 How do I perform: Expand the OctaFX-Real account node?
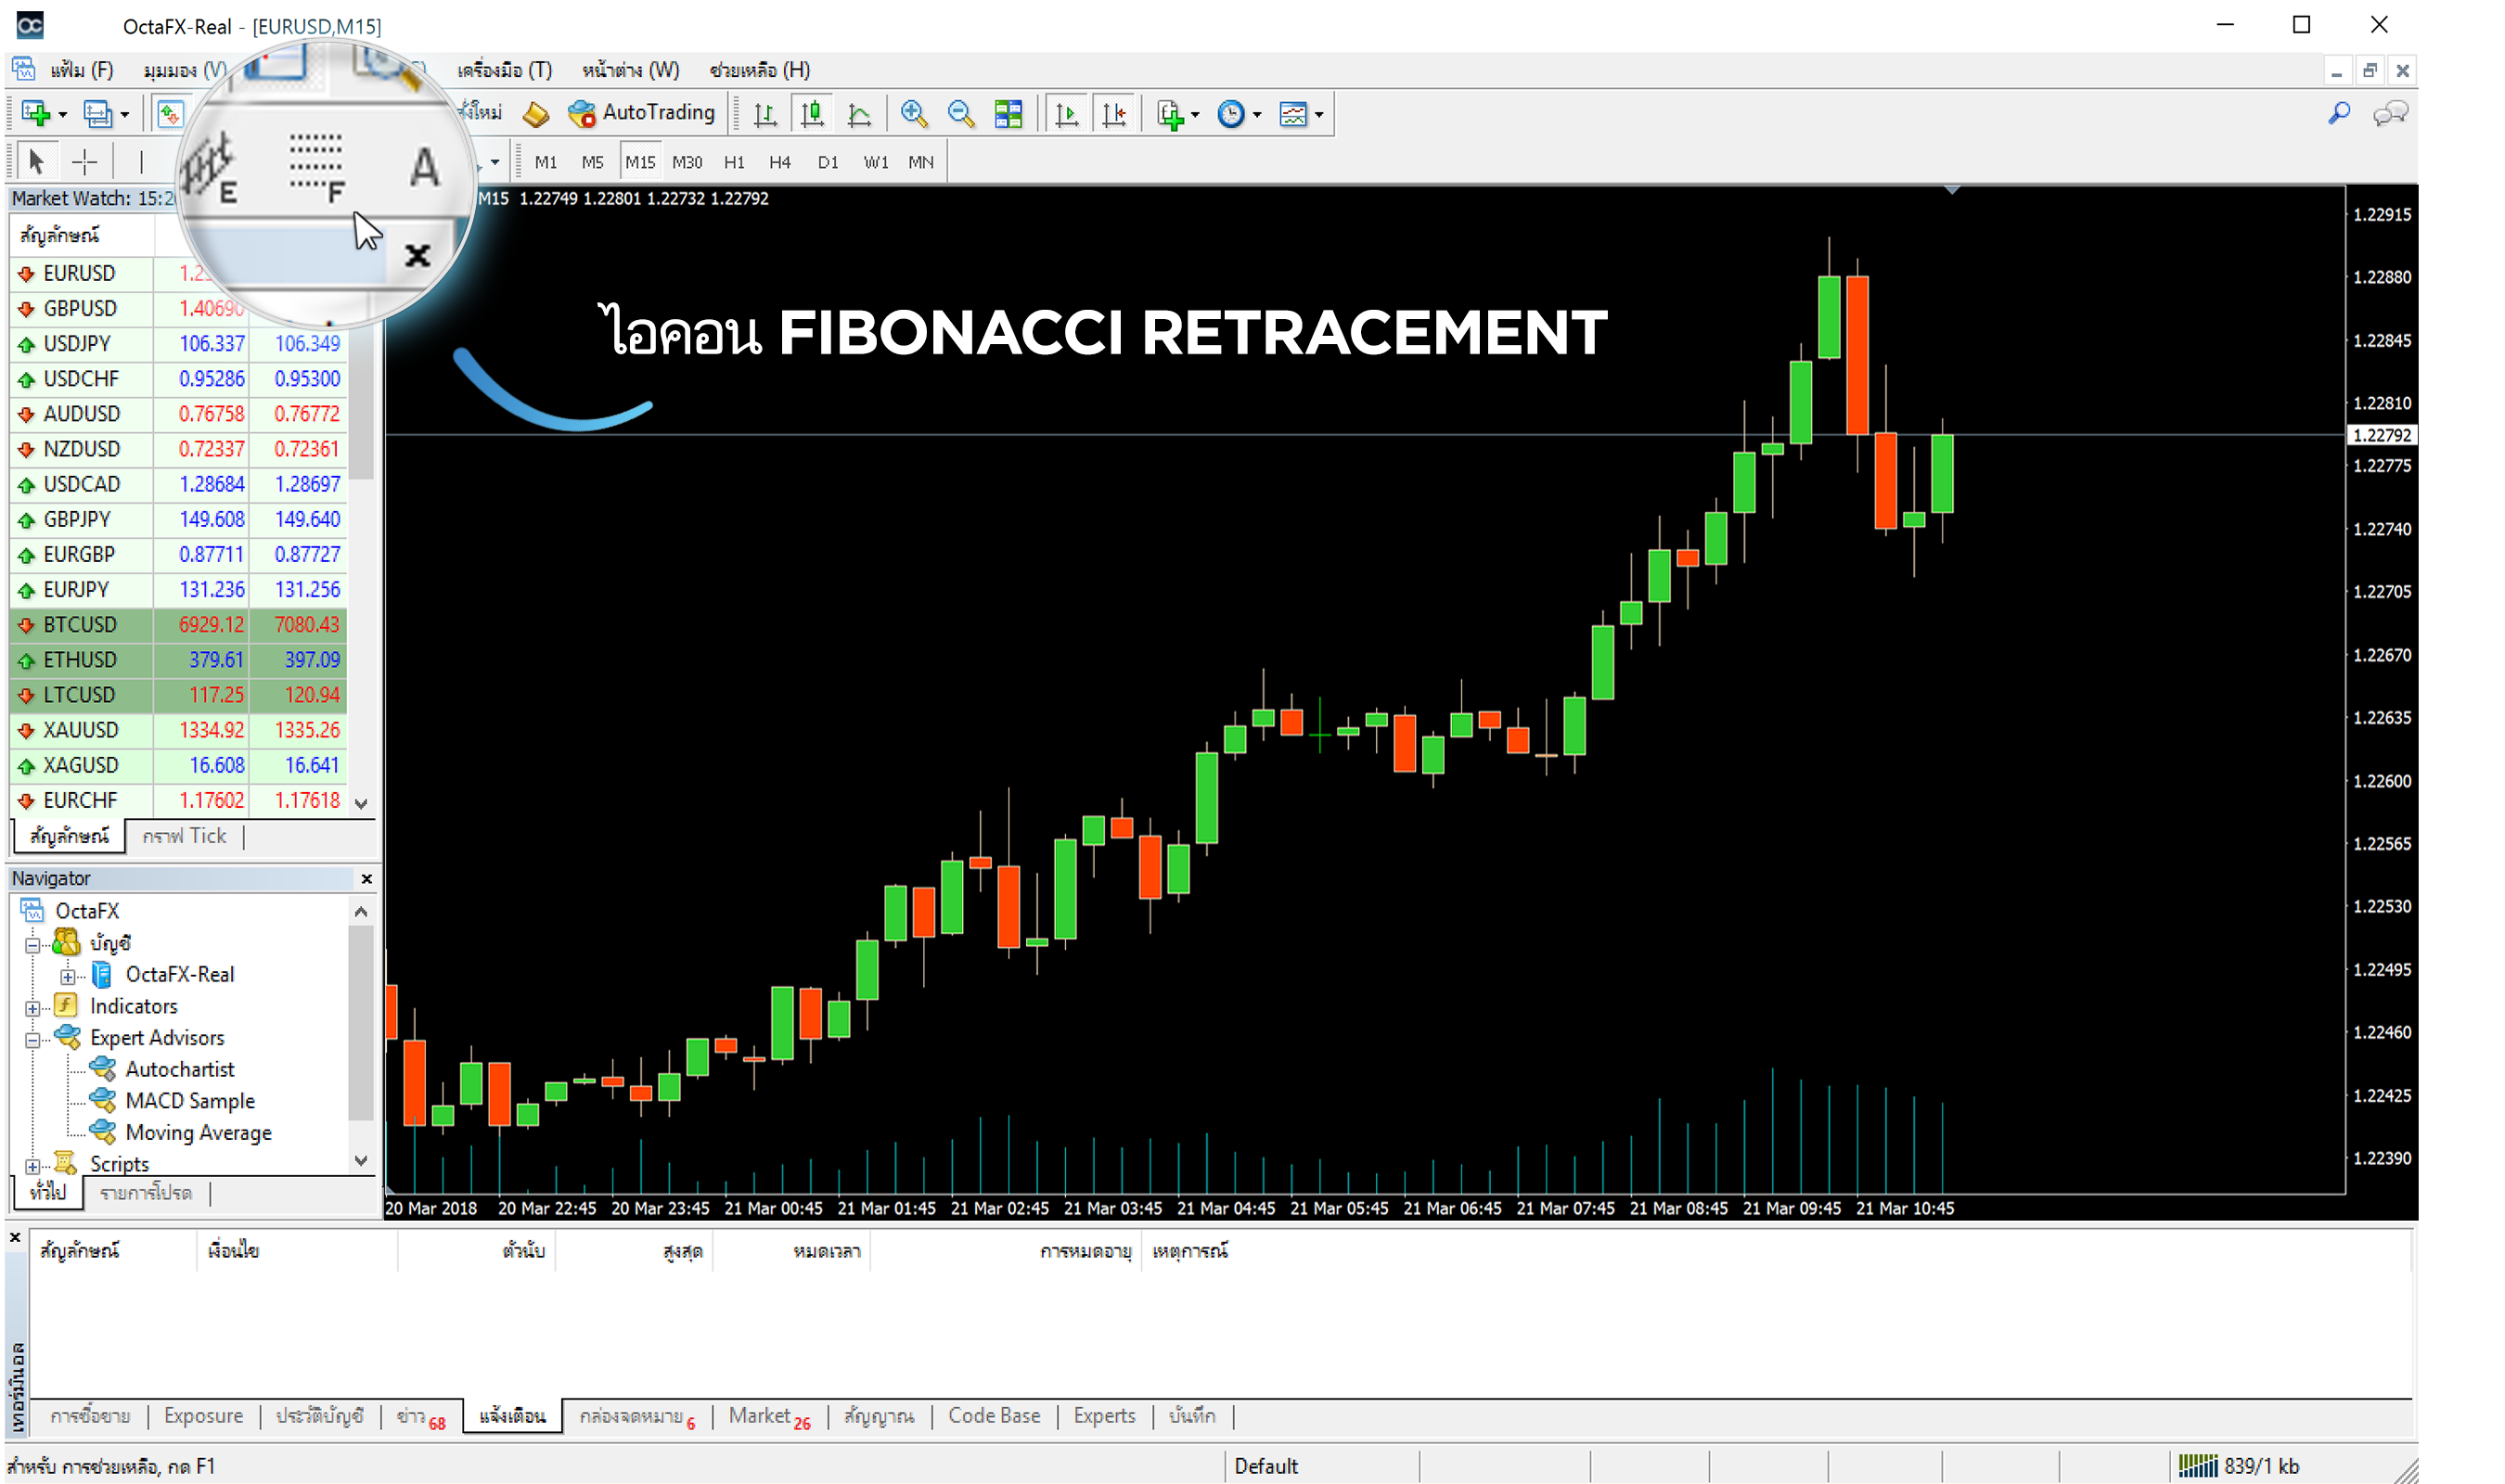click(x=67, y=977)
